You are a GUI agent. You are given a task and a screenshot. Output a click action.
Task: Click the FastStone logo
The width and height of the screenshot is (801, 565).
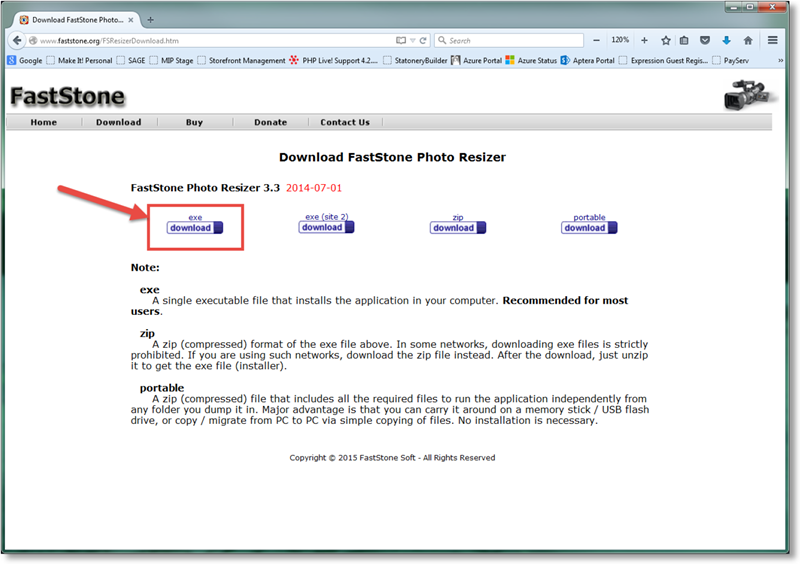point(67,96)
